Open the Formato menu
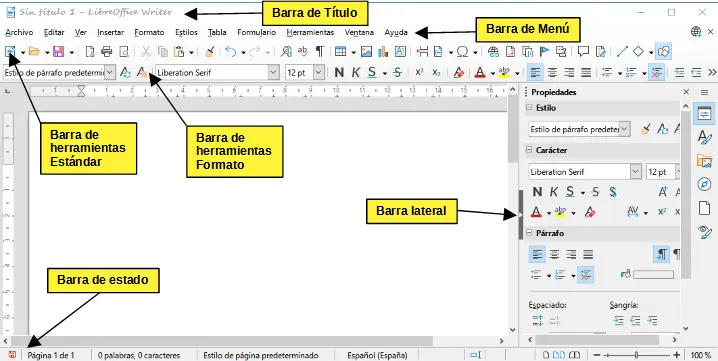The image size is (718, 361). coord(149,33)
